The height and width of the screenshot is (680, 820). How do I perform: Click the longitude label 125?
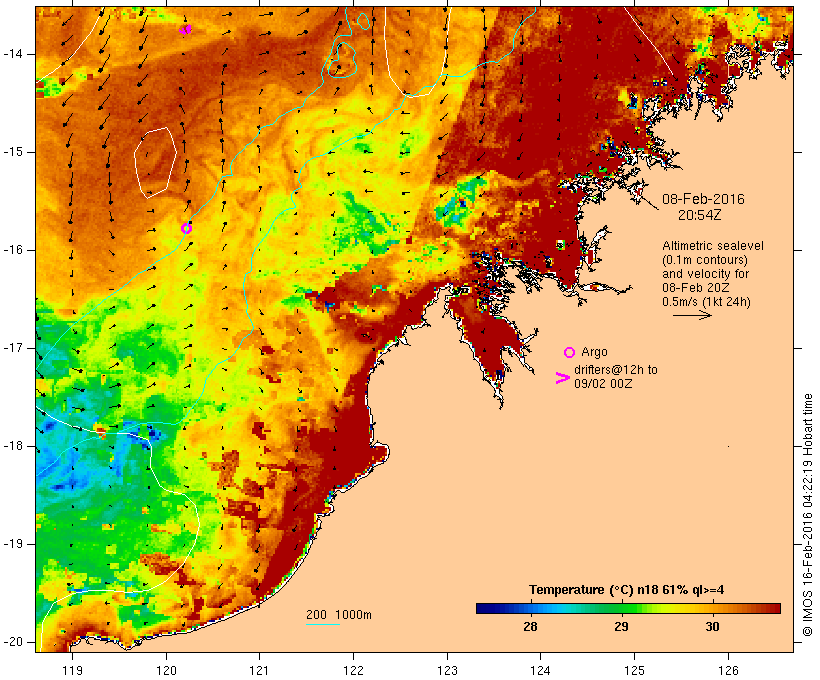click(x=634, y=670)
